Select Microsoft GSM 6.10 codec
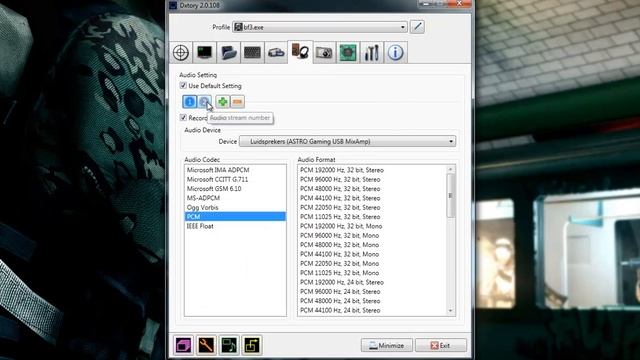This screenshot has width=640, height=360. 235,189
